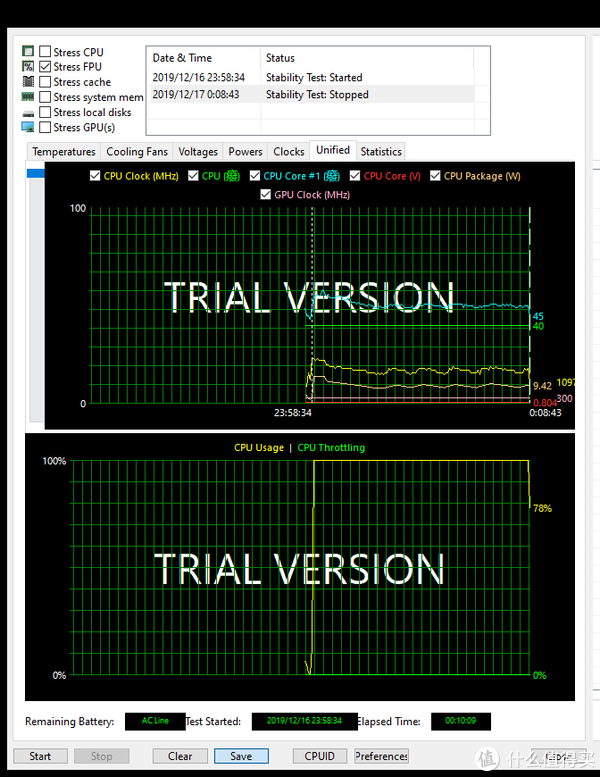Toggle the GPU Clock (MHz) series
This screenshot has width=600, height=777.
tap(266, 195)
